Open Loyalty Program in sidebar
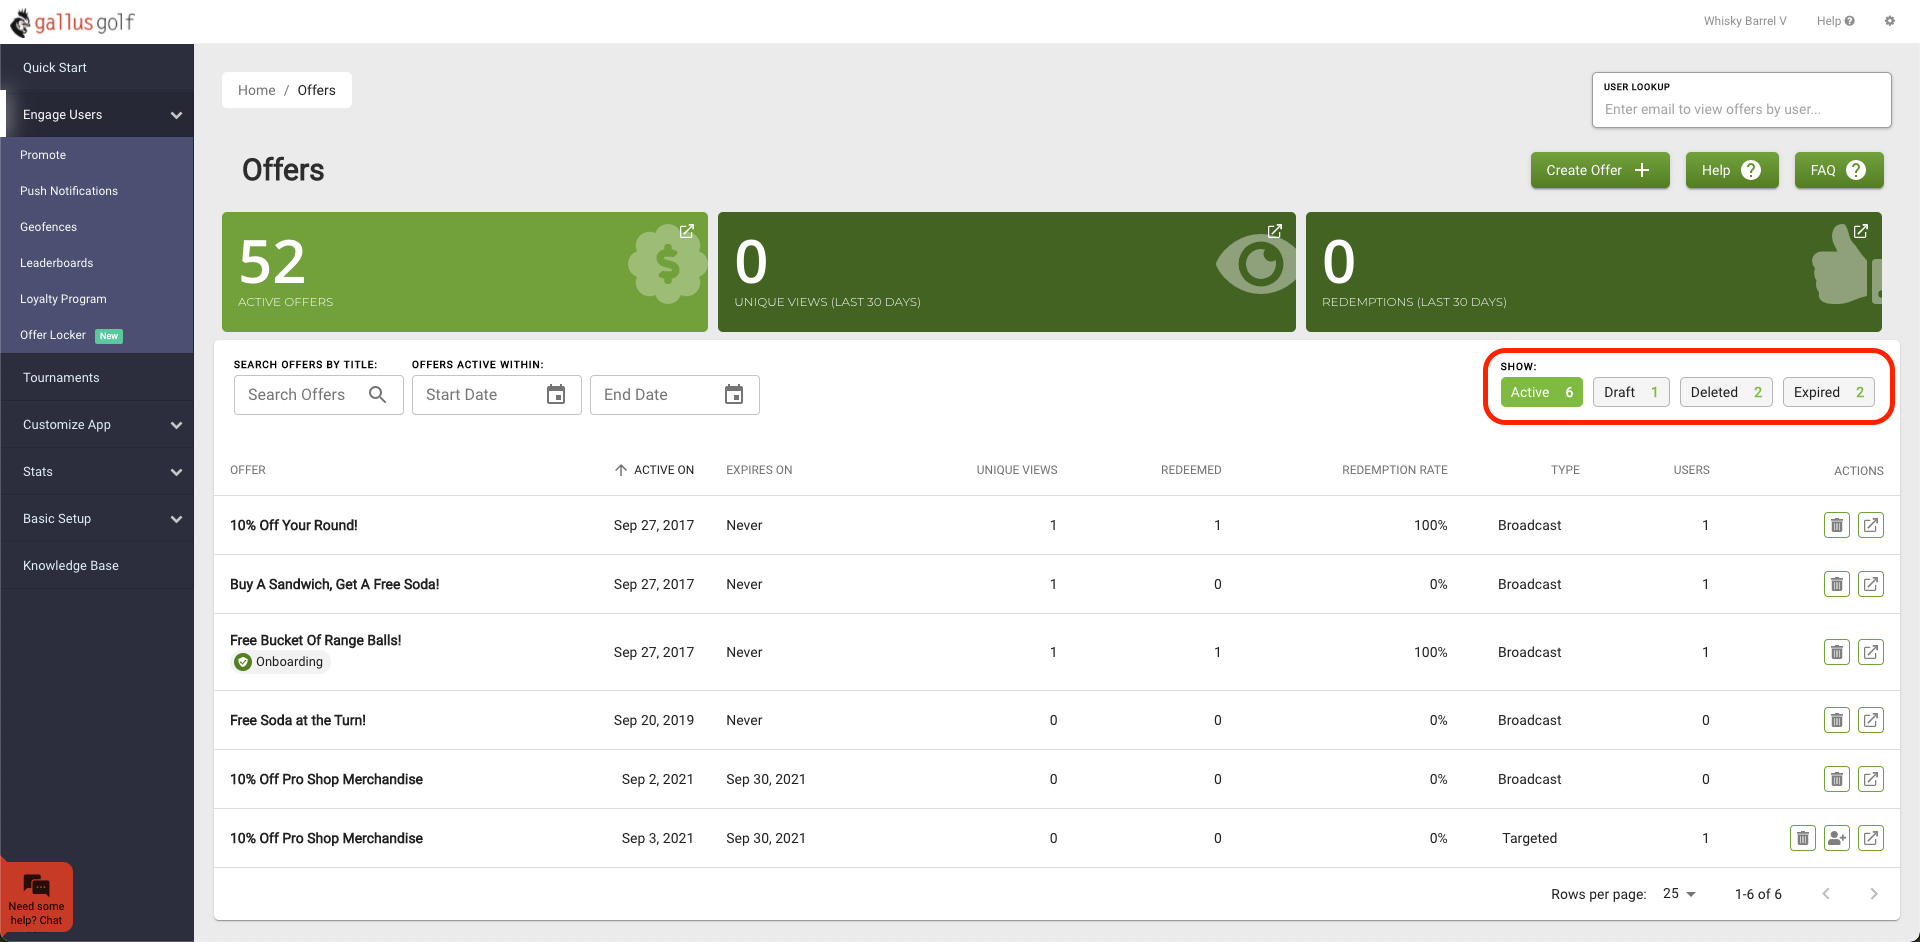The image size is (1920, 942). 63,299
